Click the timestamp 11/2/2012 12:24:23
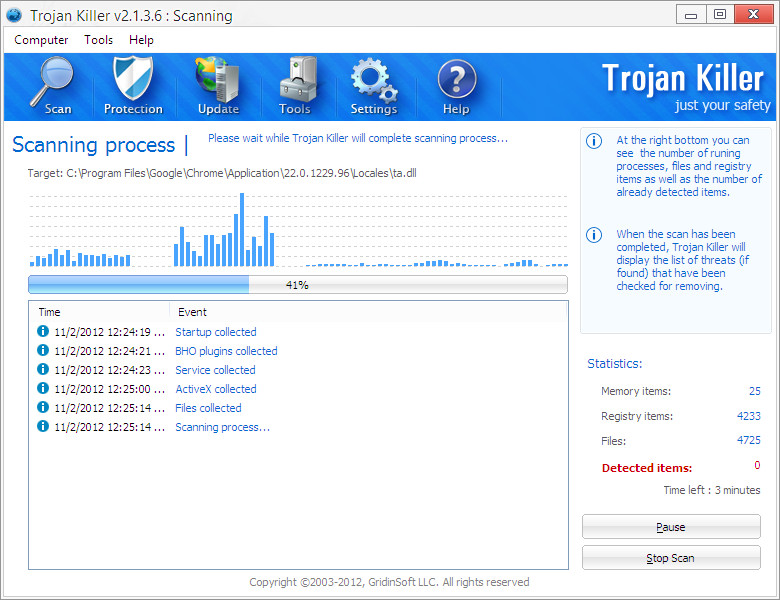 coord(109,370)
